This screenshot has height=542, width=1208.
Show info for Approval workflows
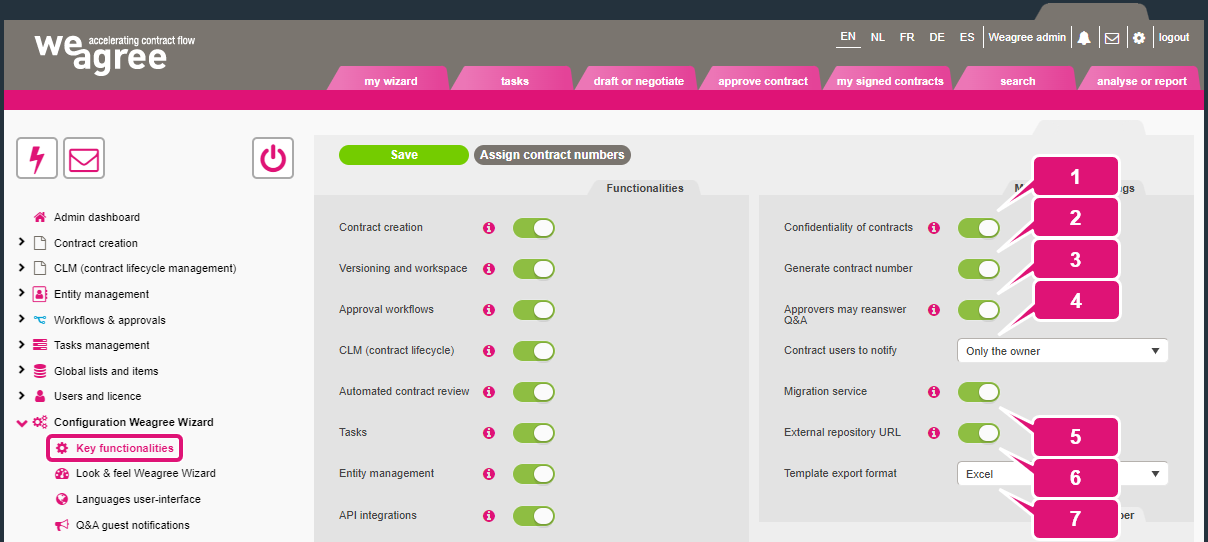[489, 310]
